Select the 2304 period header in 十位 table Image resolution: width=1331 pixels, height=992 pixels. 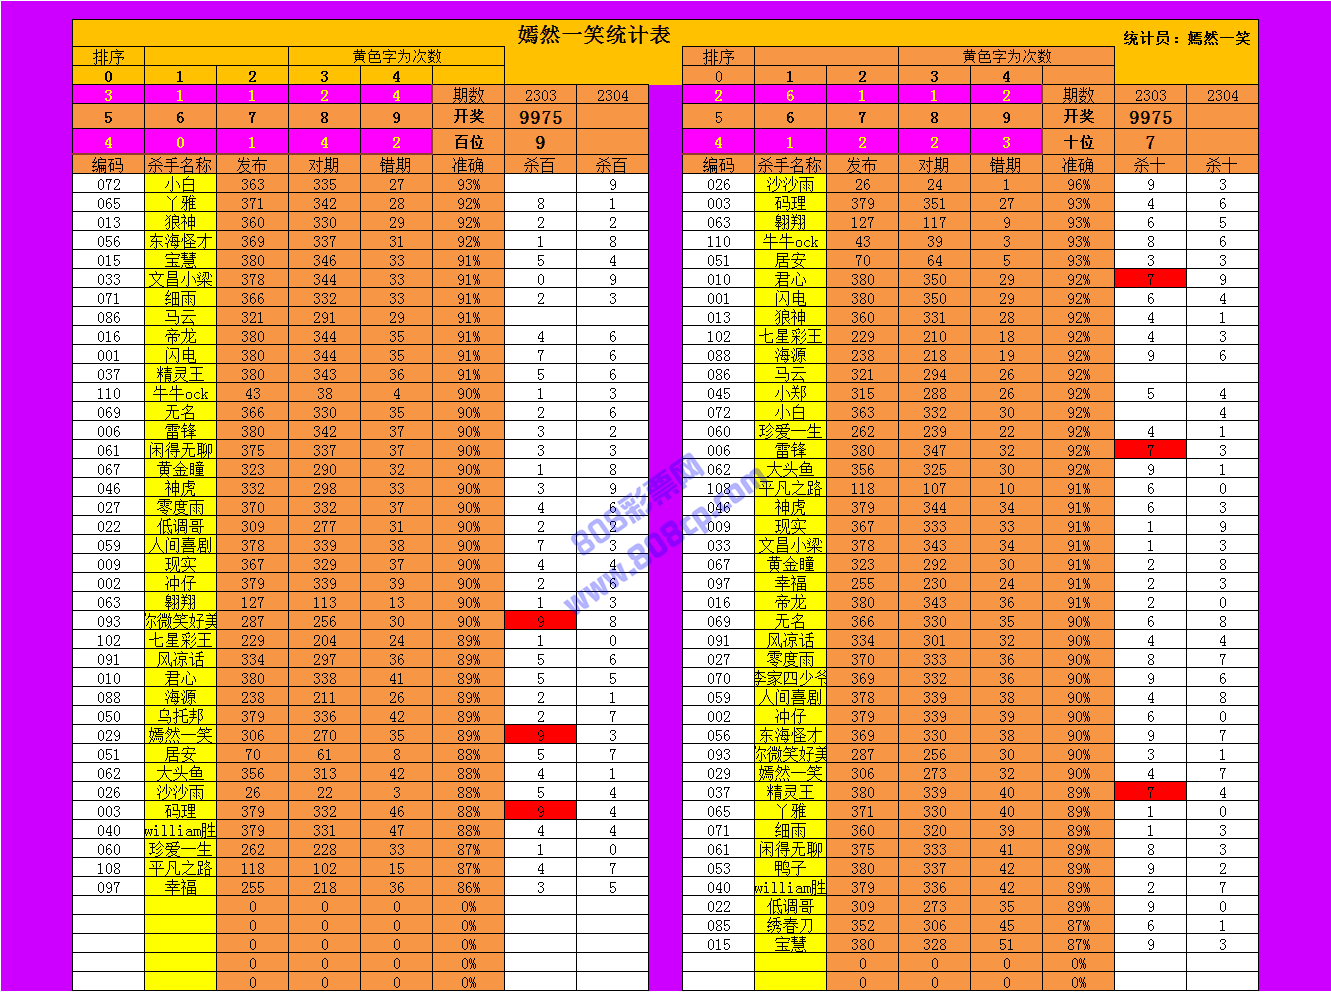[1222, 96]
